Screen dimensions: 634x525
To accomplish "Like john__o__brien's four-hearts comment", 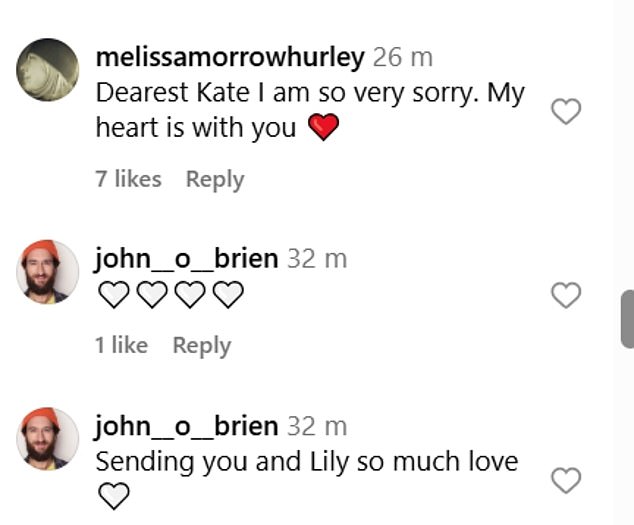I will point(566,295).
